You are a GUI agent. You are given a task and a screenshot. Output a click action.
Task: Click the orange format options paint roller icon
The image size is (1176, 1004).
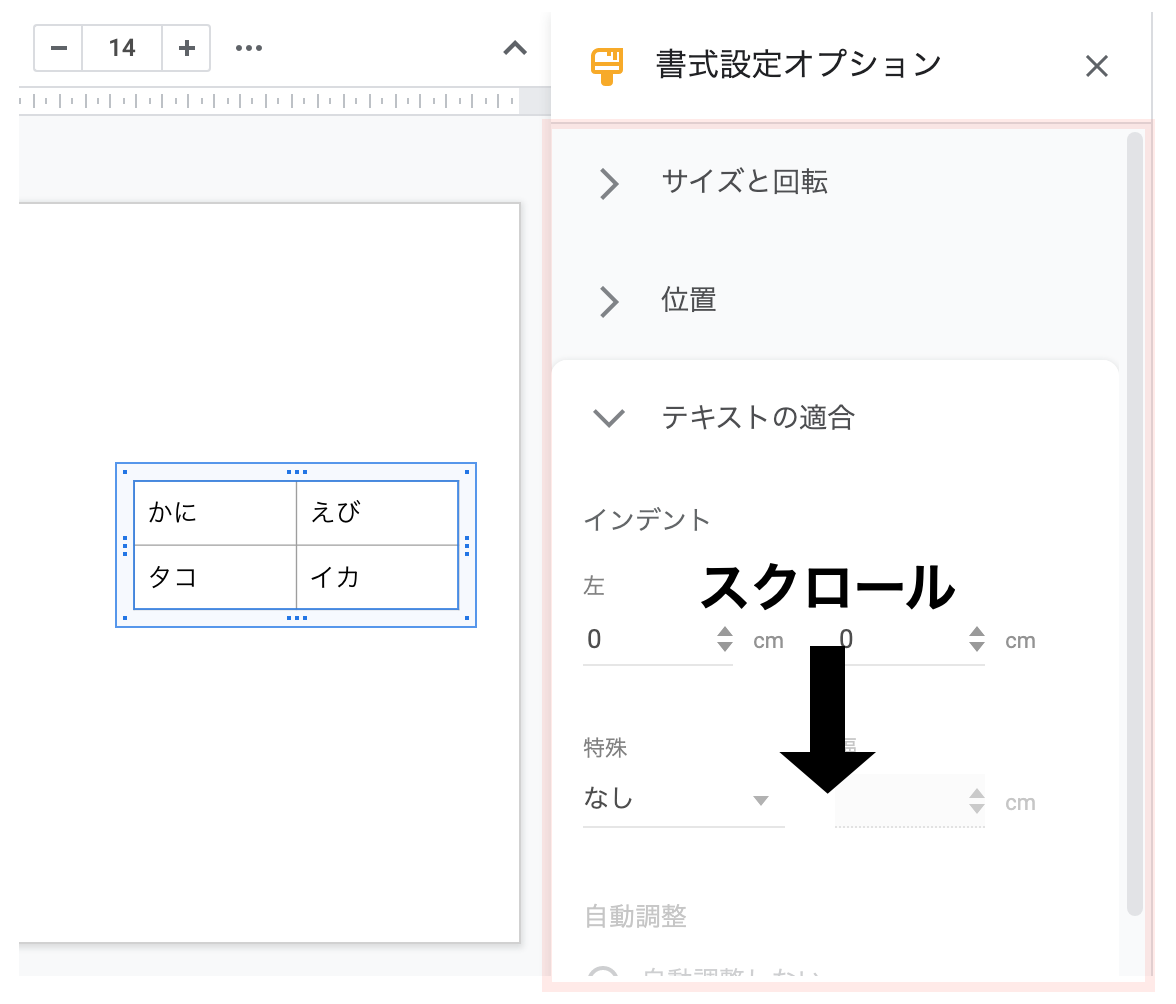click(x=607, y=67)
